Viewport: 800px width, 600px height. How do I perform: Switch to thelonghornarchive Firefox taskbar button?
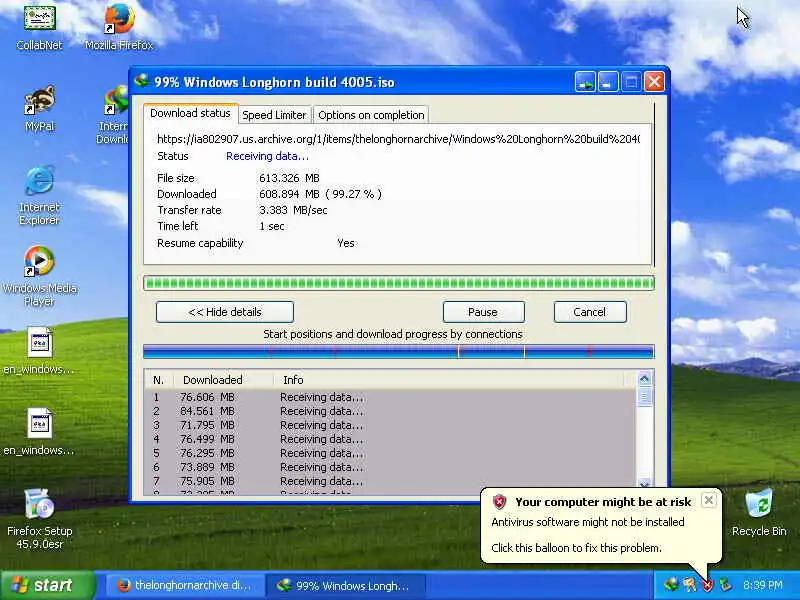tap(185, 585)
